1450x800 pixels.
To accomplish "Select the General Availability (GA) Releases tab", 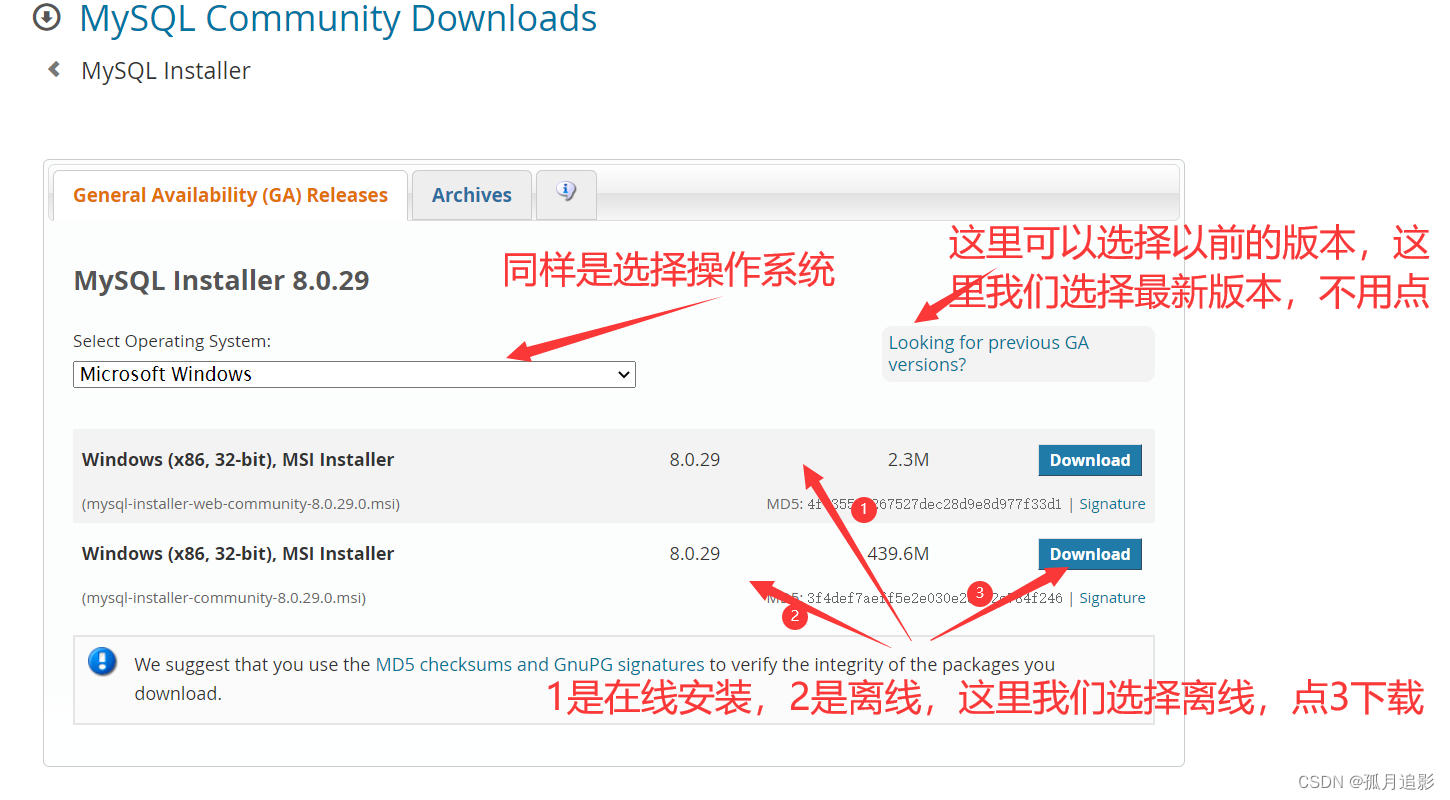I will tap(230, 195).
